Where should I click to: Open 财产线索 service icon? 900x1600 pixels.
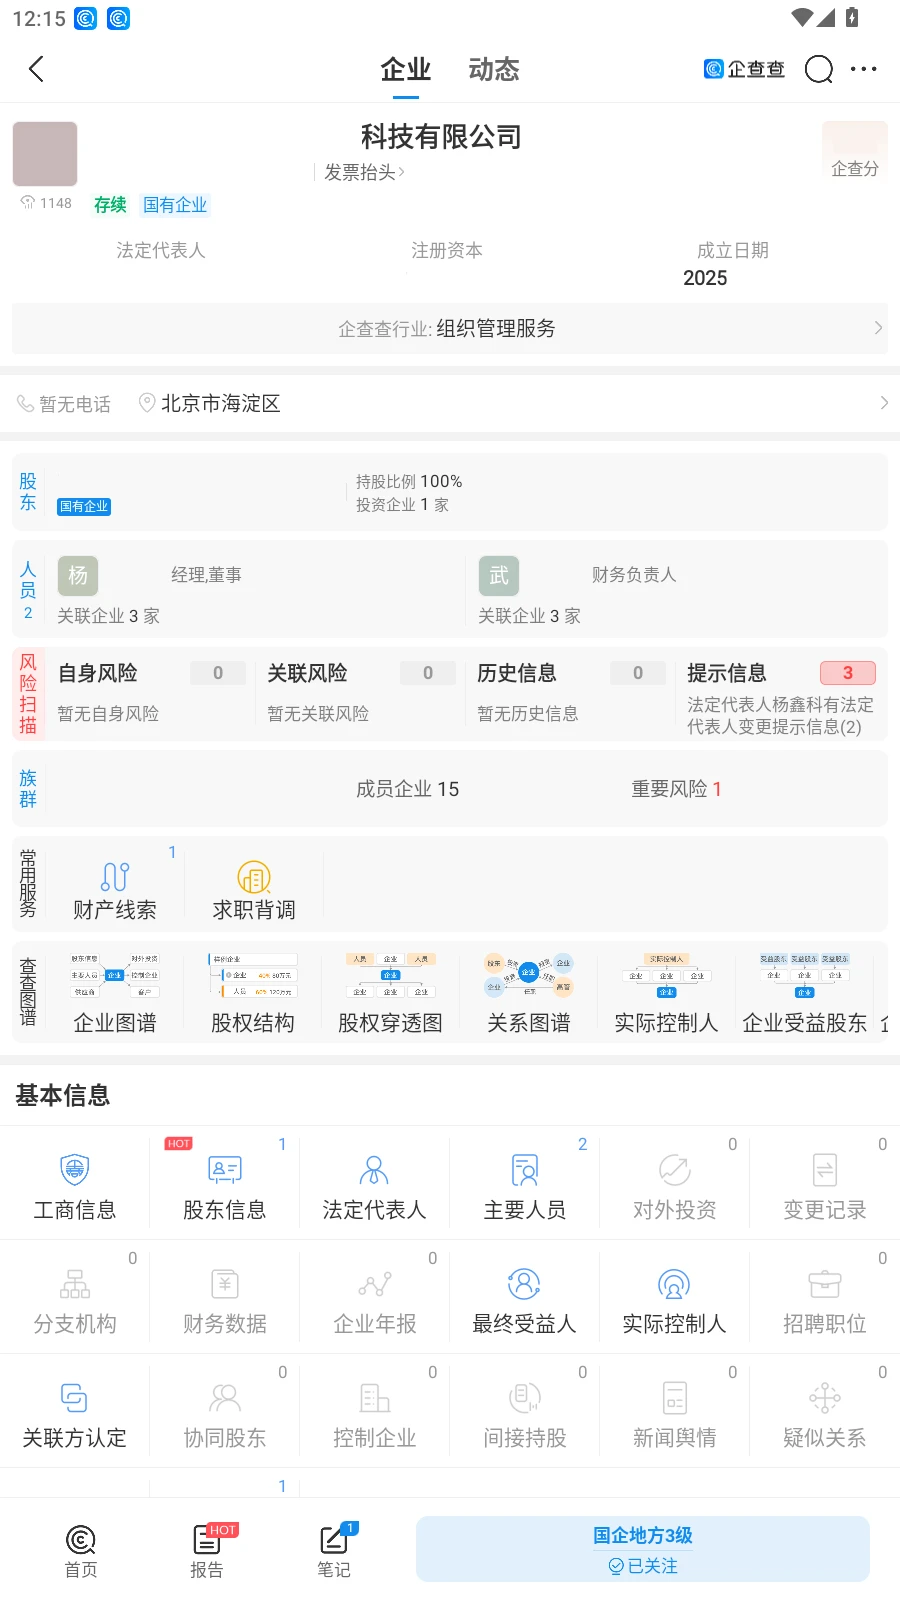pos(115,886)
